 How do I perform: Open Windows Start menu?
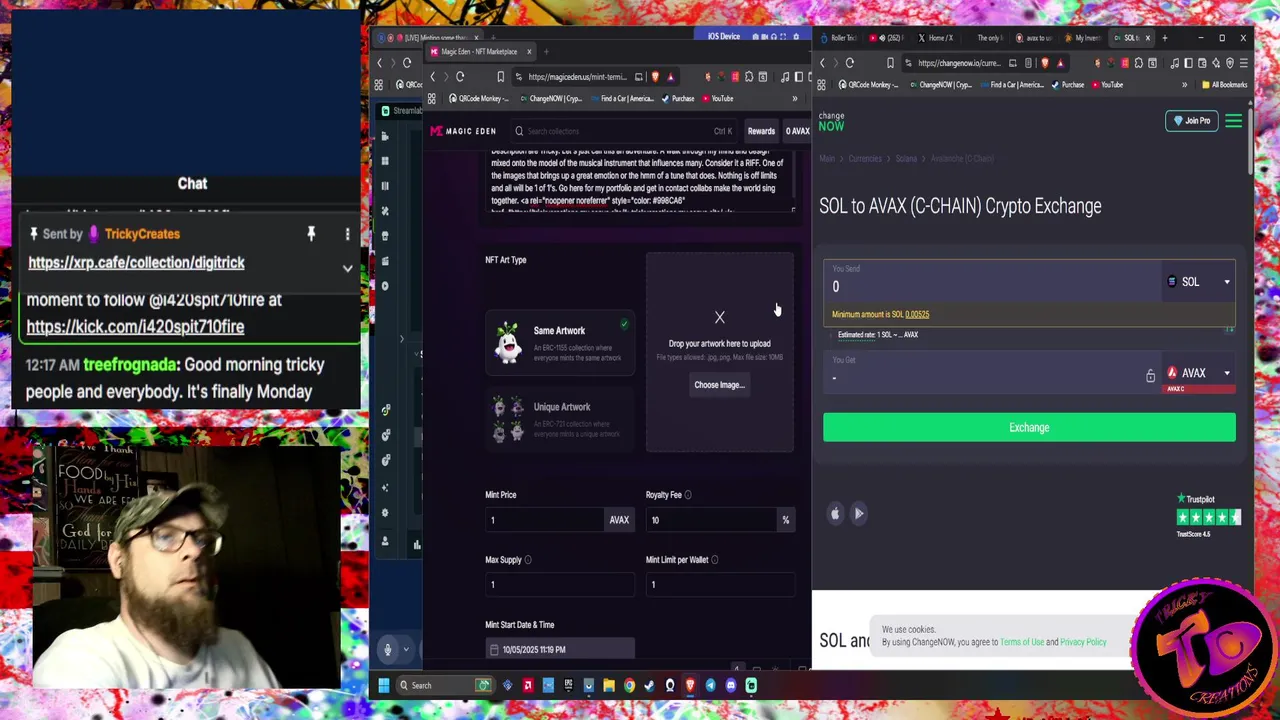[x=383, y=685]
